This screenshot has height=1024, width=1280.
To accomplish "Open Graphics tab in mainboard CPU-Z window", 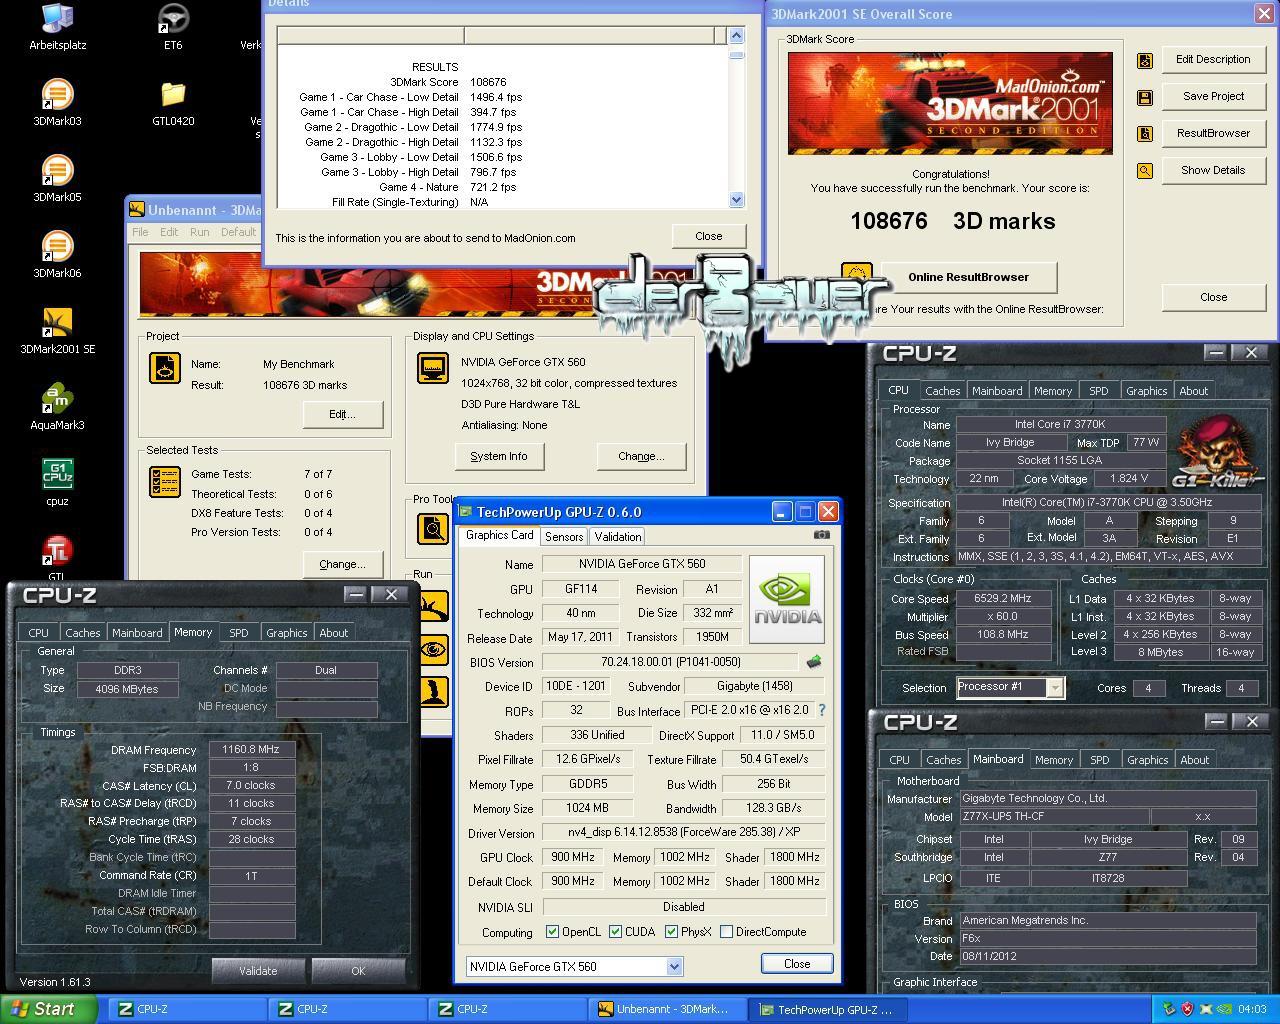I will click(1147, 760).
